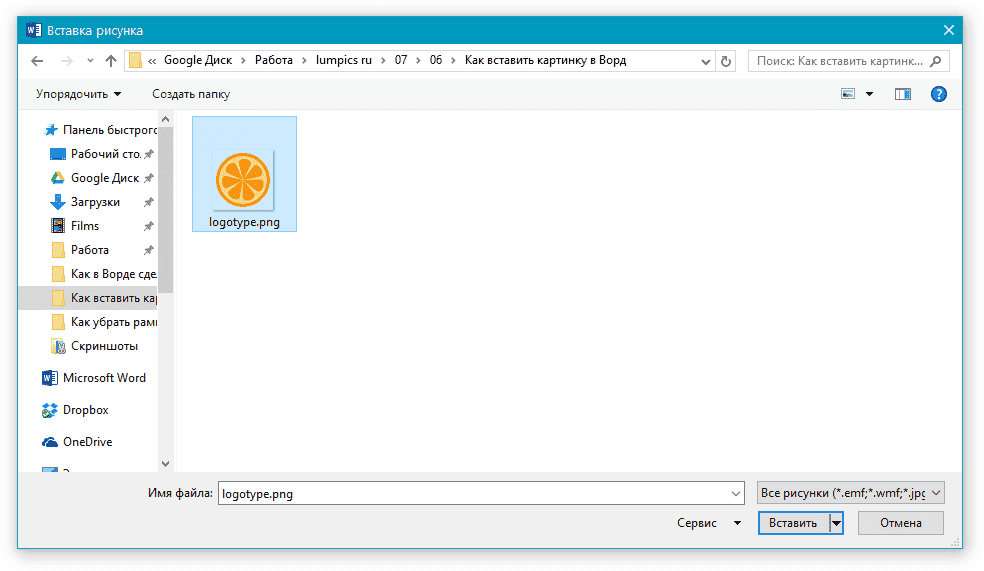Open Рабочий стол in the sidebar
Image resolution: width=984 pixels, height=571 pixels.
[102, 154]
